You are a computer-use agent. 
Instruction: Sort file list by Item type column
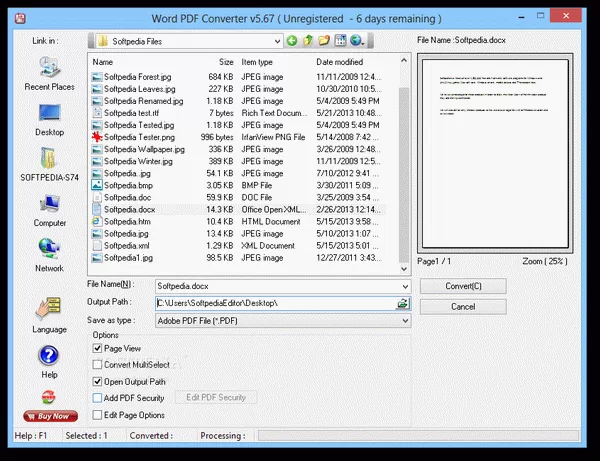[257, 62]
